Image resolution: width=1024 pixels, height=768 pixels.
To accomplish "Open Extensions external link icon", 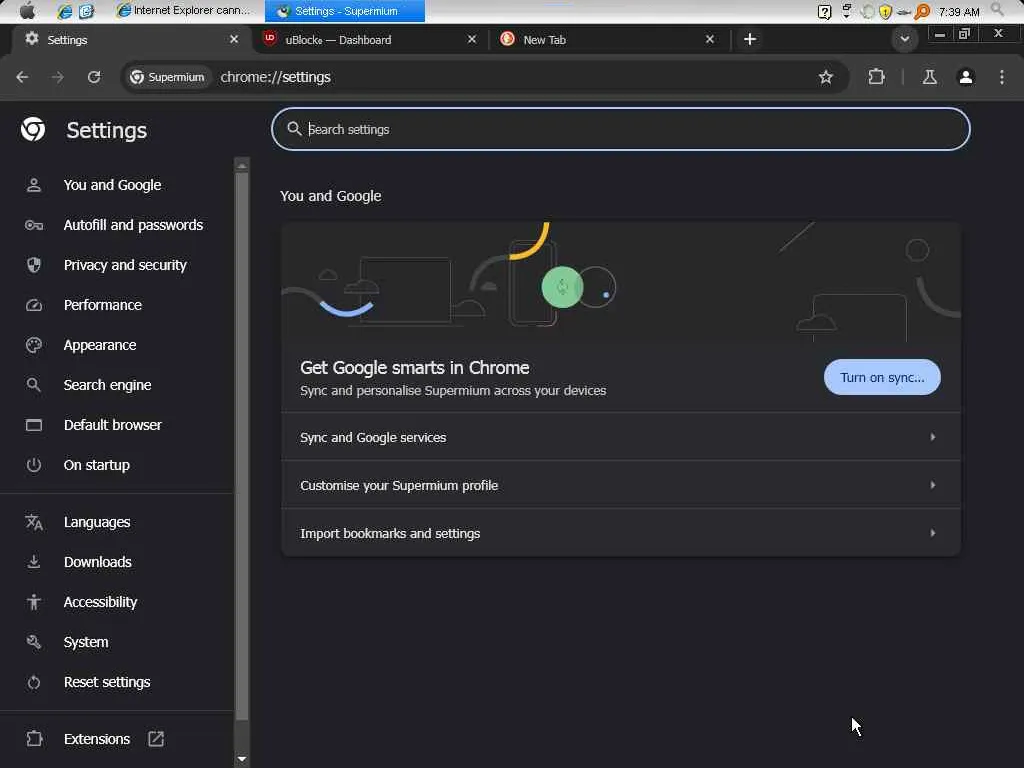I will coord(156,739).
